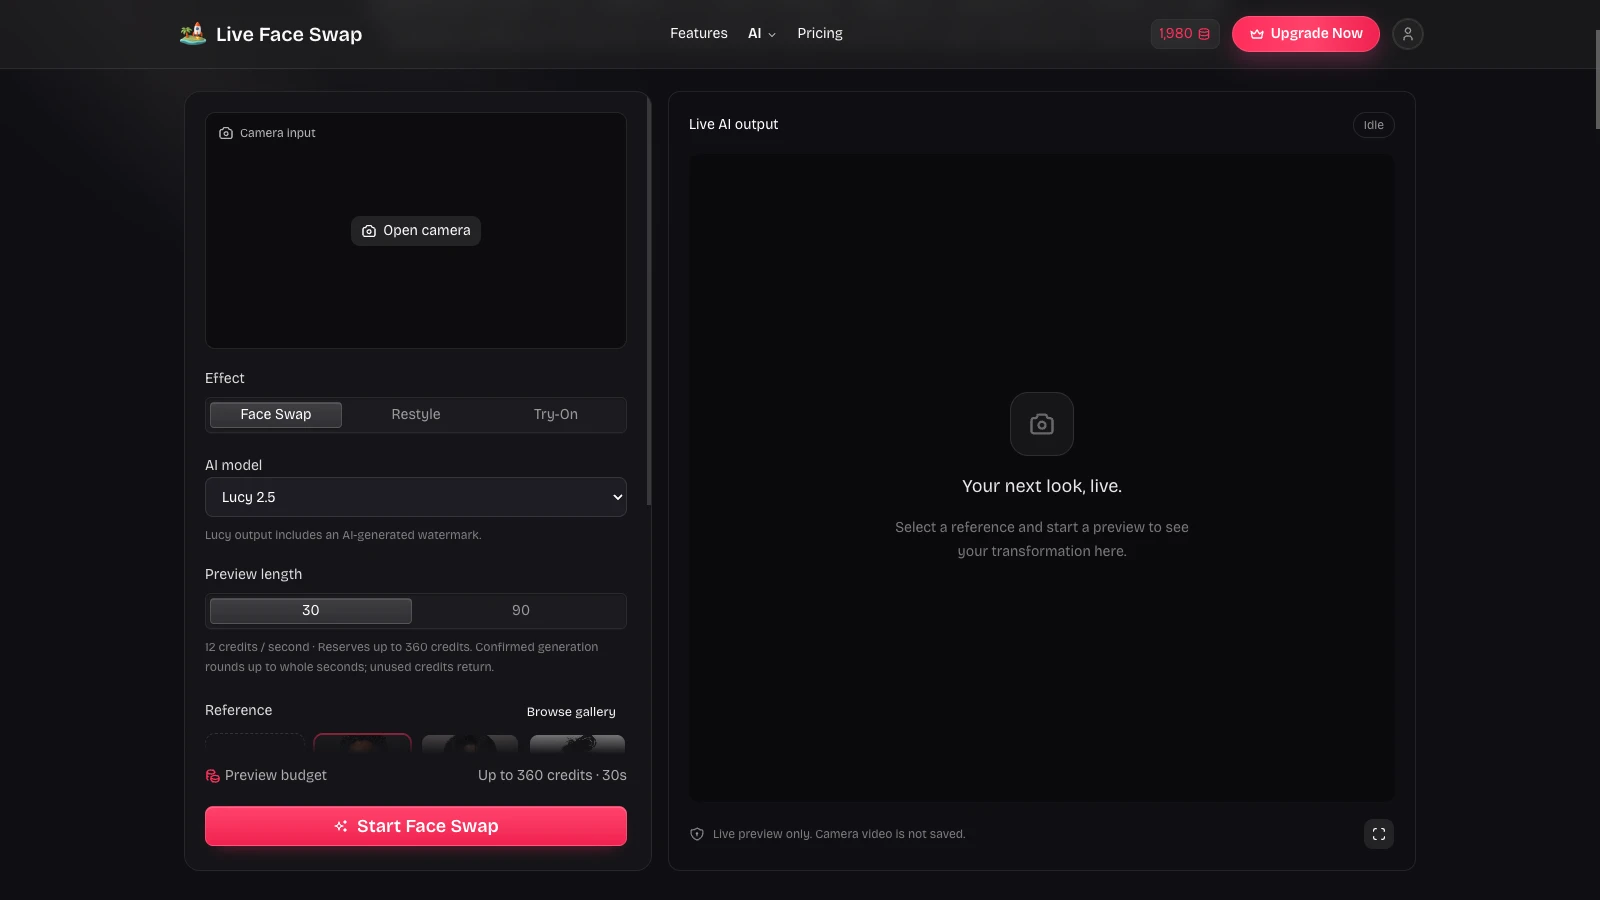The width and height of the screenshot is (1600, 900).
Task: Click the Lucy watermark notice text
Action: pyautogui.click(x=343, y=536)
